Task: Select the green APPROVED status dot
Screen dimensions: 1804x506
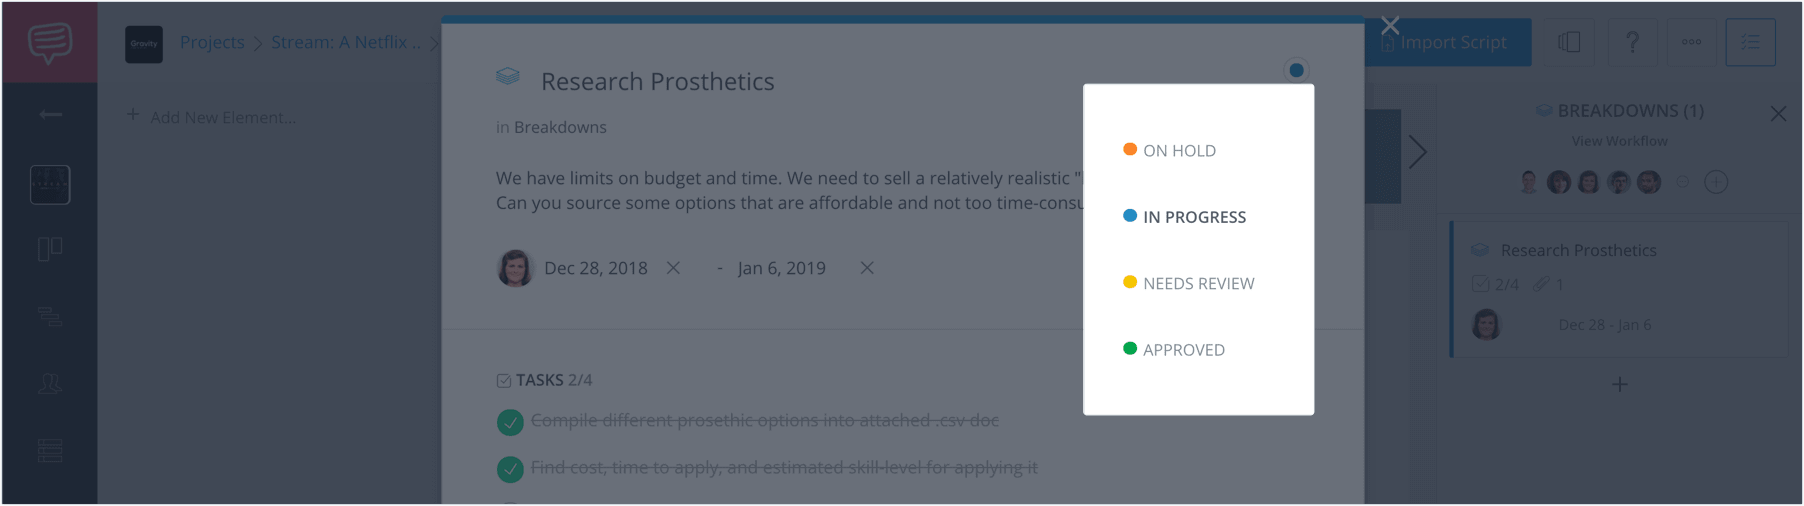Action: (x=1130, y=348)
